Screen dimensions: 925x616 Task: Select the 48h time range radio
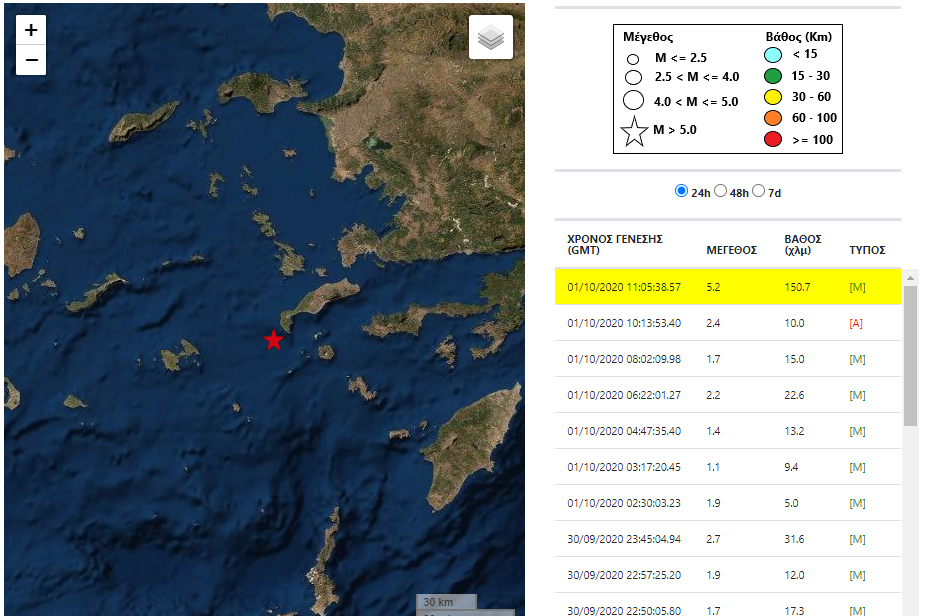click(721, 191)
